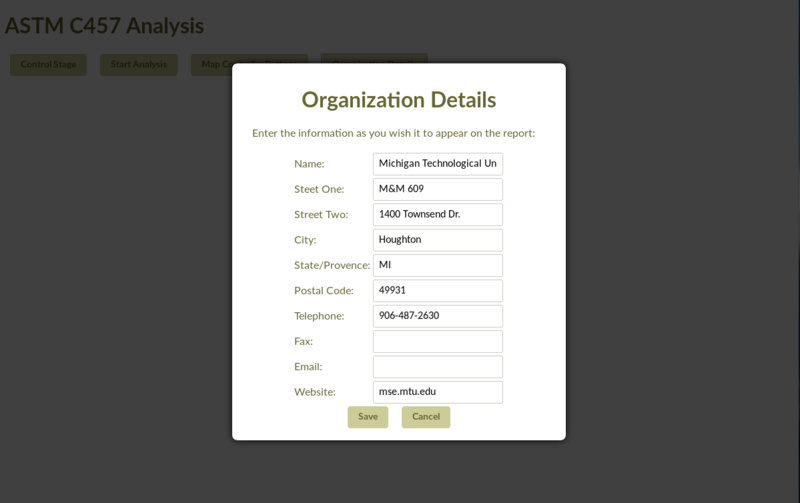The width and height of the screenshot is (800, 503).
Task: Click the Website input field
Action: [x=438, y=392]
